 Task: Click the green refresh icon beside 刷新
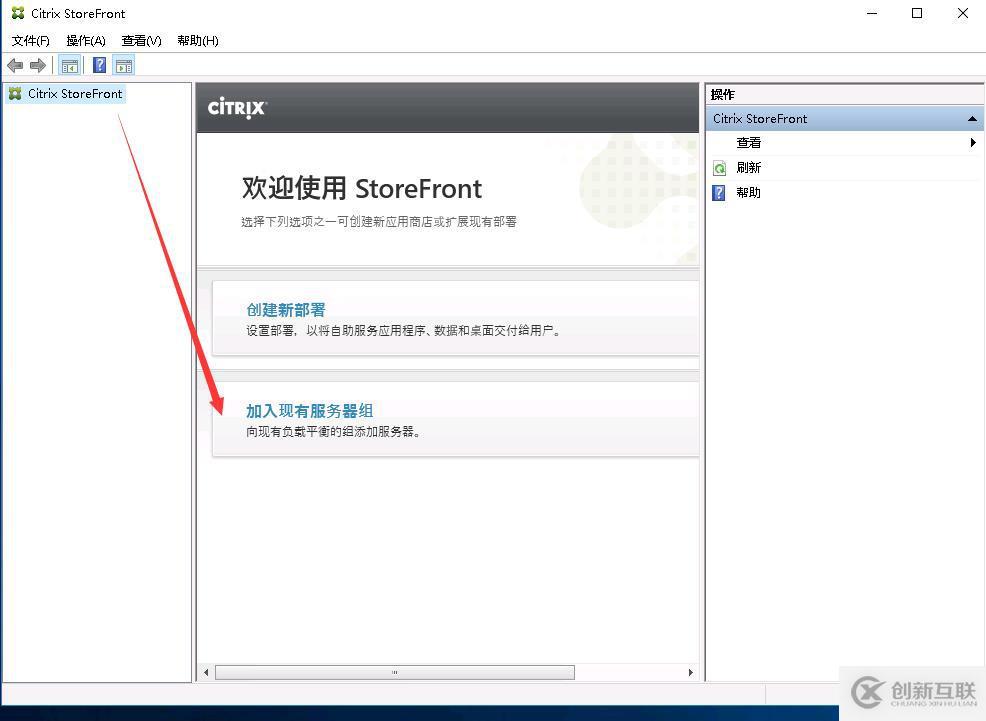tap(719, 168)
